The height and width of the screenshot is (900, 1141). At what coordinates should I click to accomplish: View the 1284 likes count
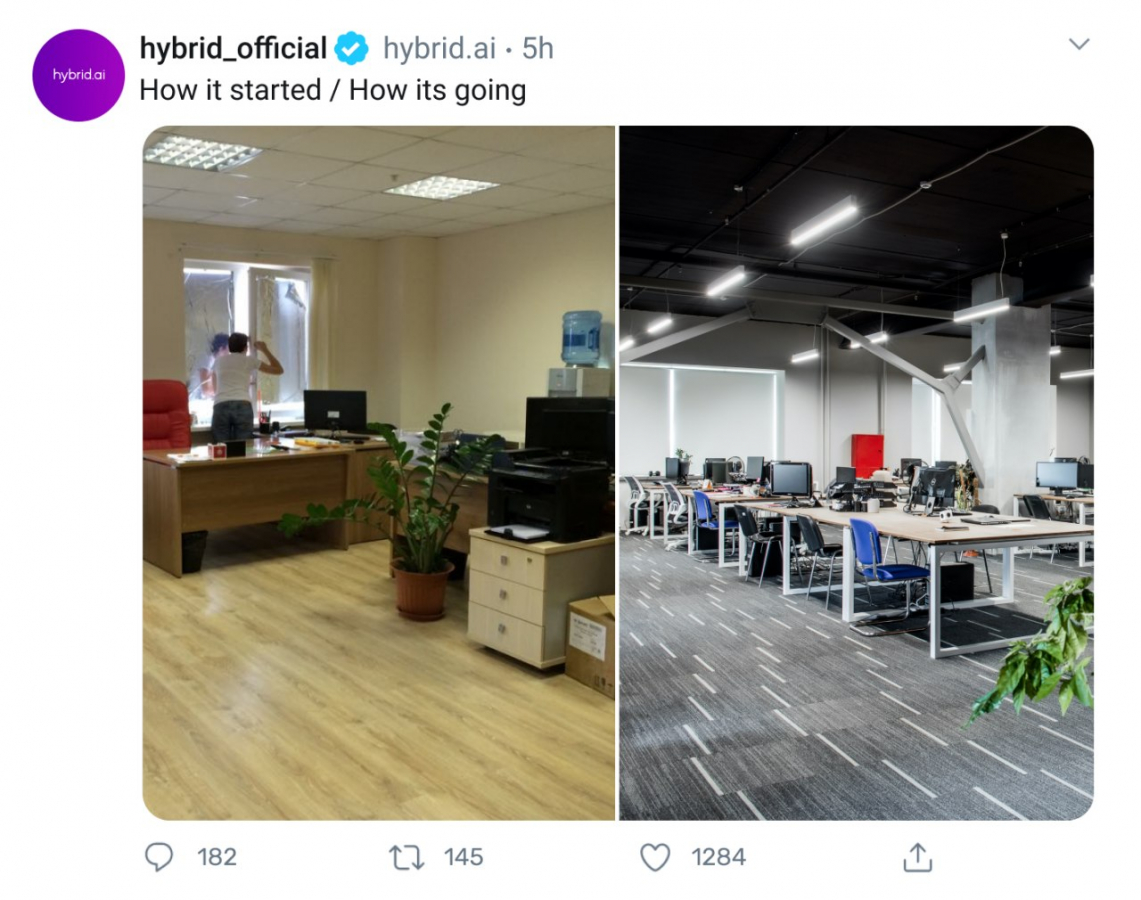[718, 857]
